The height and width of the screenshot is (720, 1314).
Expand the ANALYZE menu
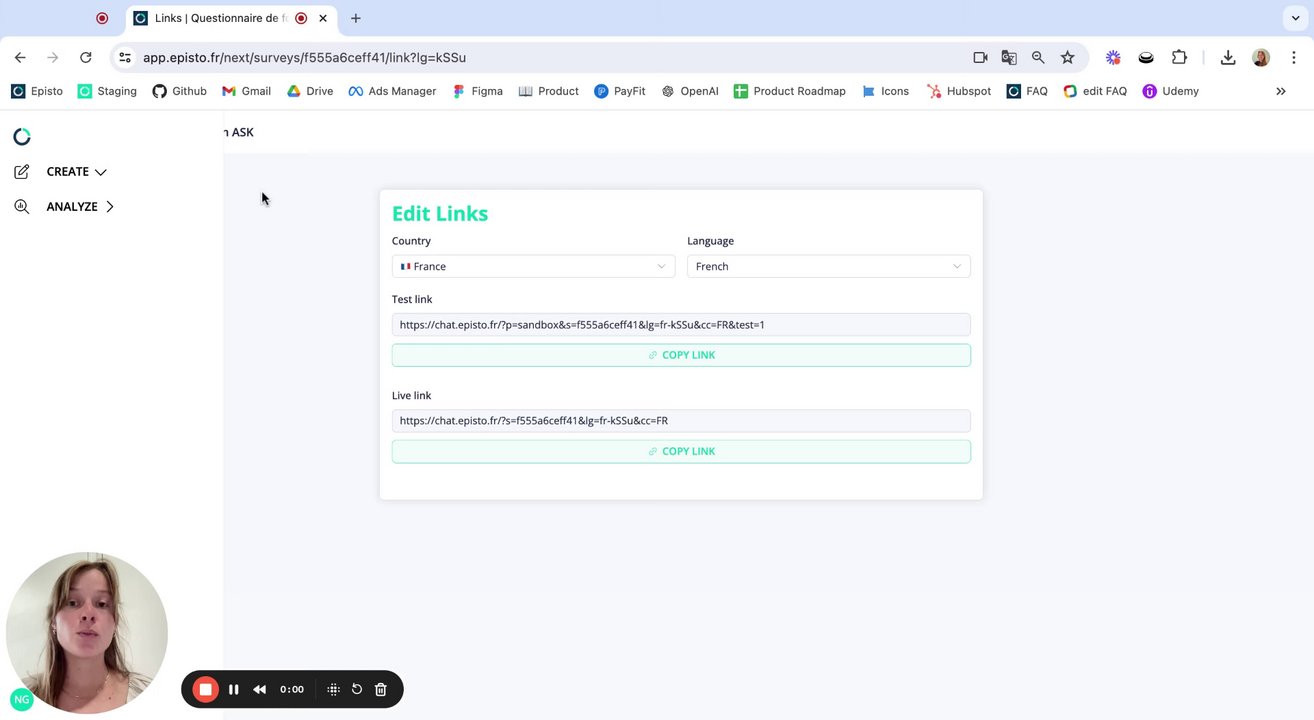79,206
